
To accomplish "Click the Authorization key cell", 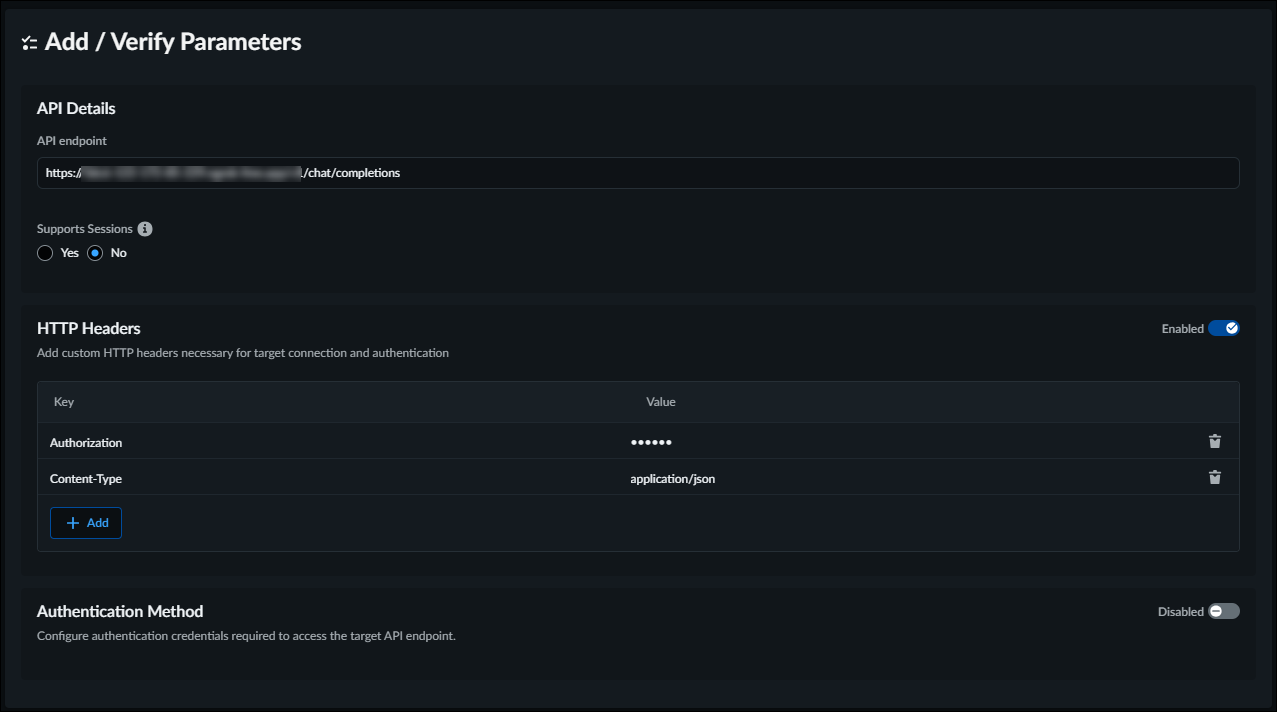I will tap(86, 442).
